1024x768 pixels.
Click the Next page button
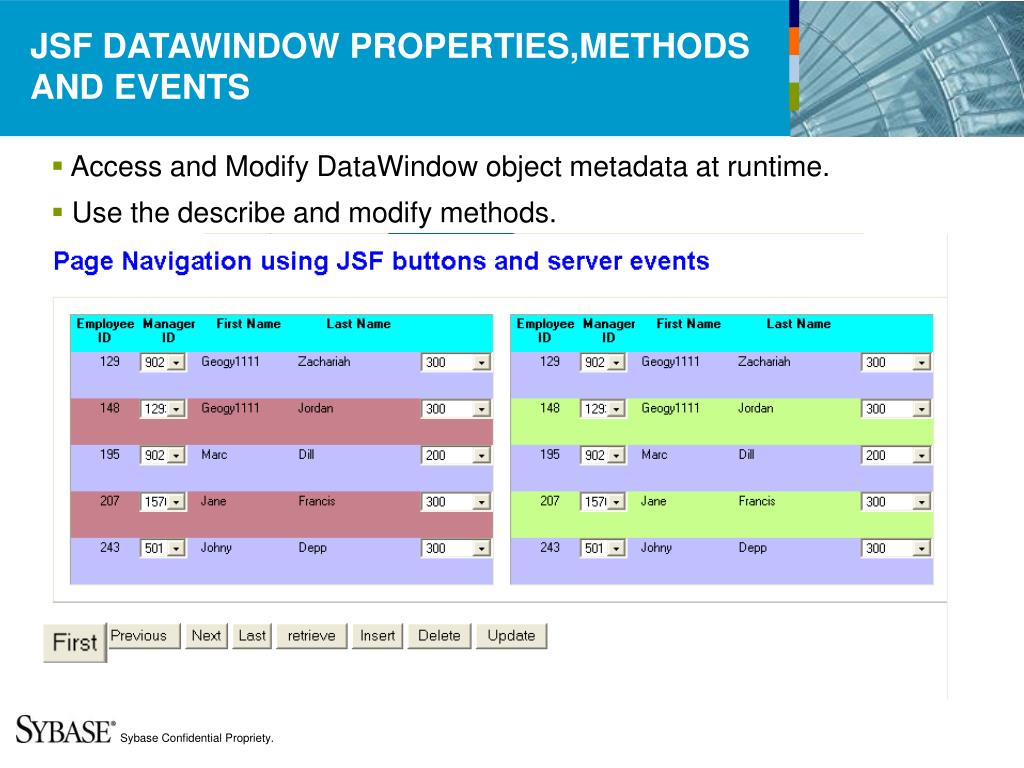click(x=206, y=635)
